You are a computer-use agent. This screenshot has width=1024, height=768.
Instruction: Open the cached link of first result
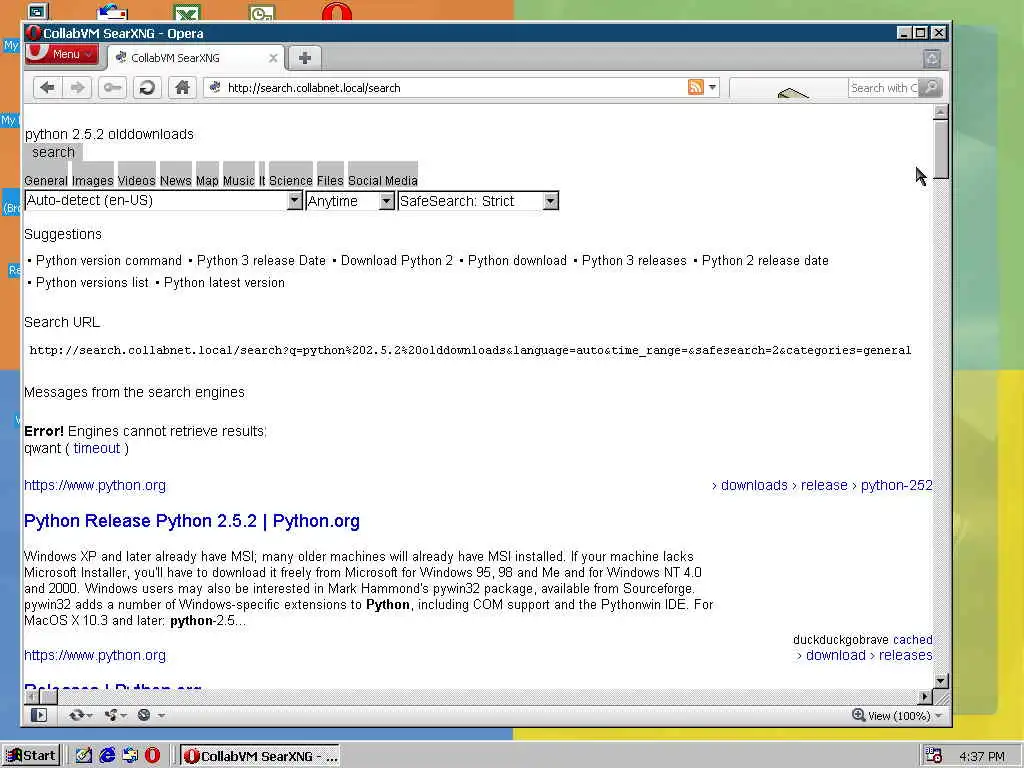[x=912, y=640]
